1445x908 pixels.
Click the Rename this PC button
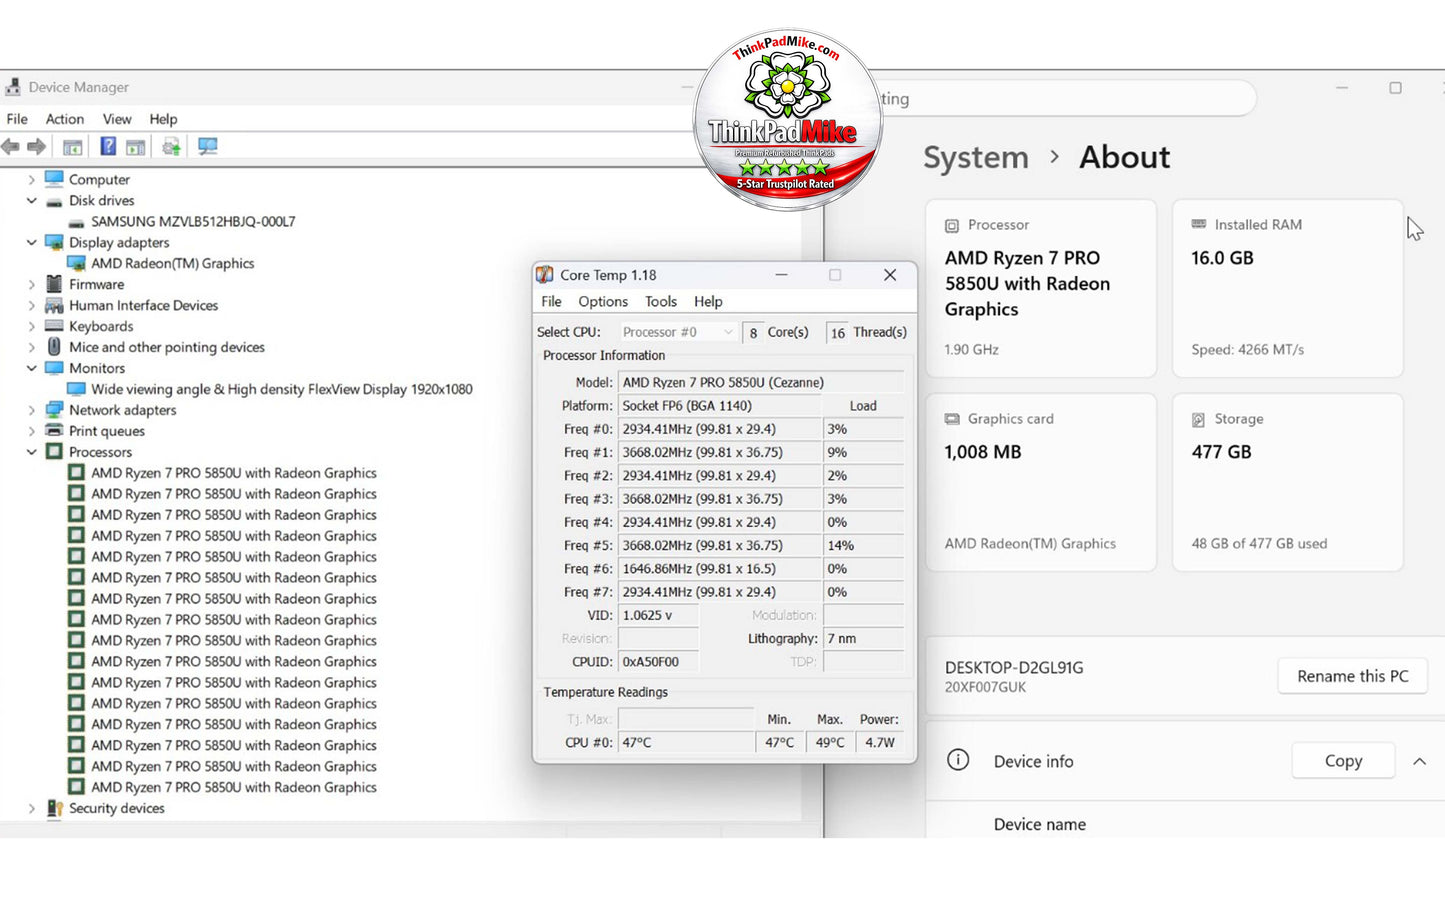(x=1353, y=676)
